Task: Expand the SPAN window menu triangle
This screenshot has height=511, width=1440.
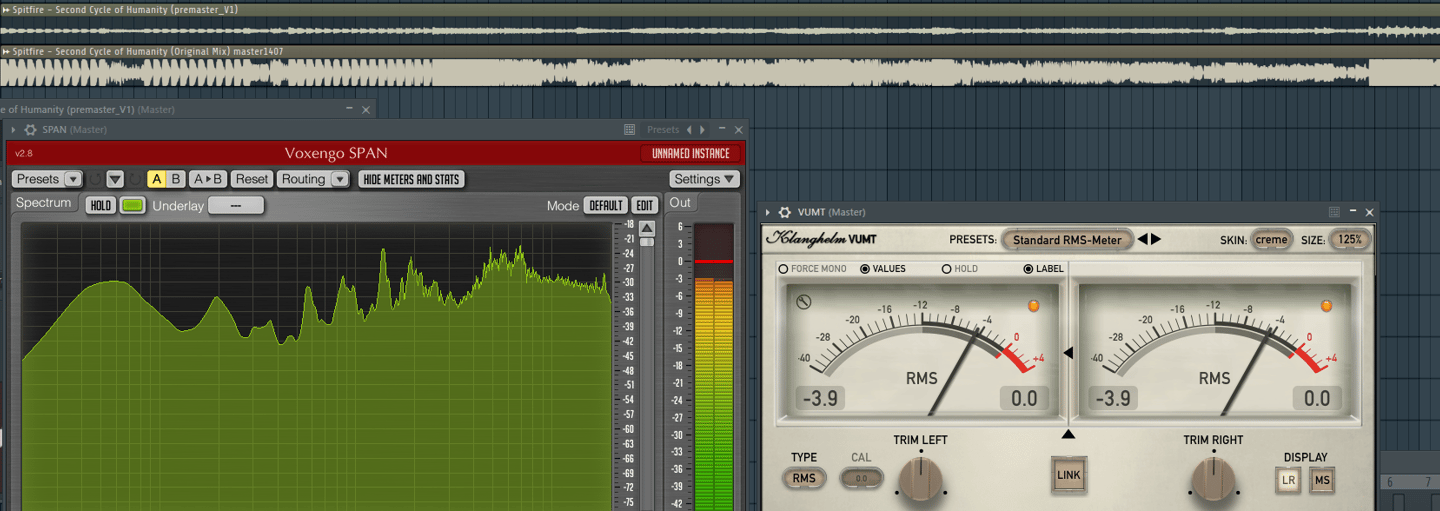Action: pos(12,130)
